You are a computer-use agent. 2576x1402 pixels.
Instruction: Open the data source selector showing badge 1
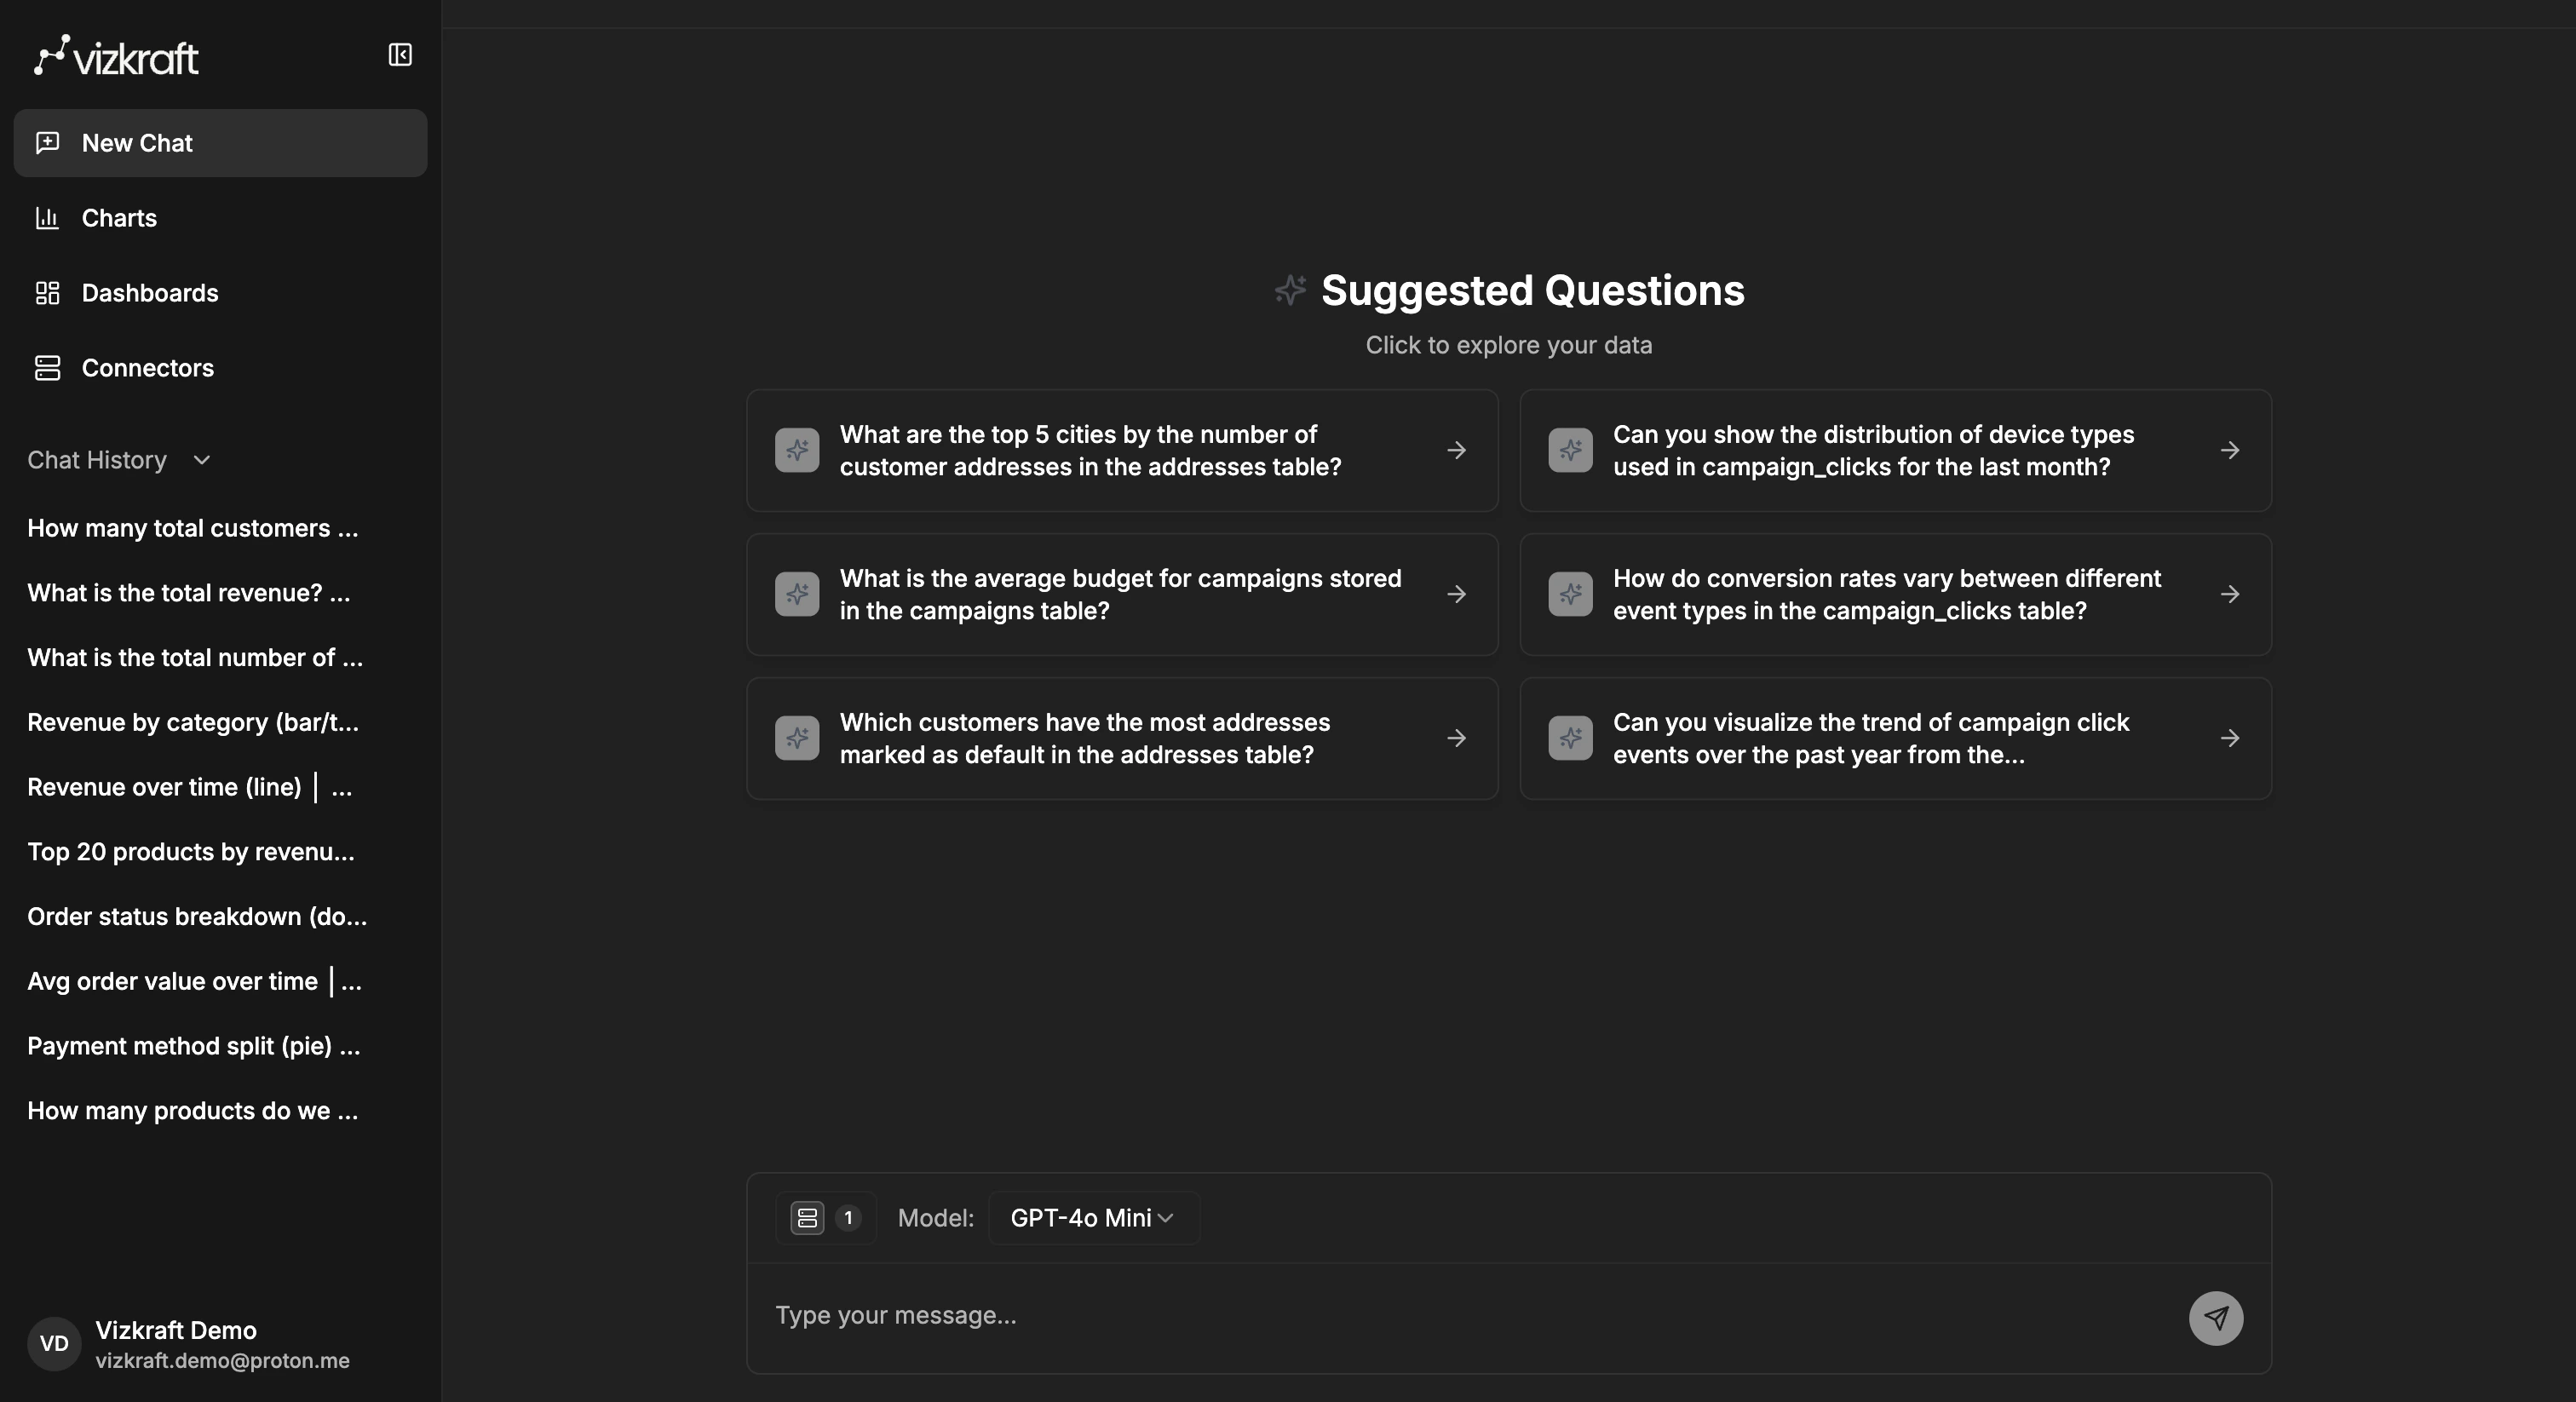point(825,1217)
